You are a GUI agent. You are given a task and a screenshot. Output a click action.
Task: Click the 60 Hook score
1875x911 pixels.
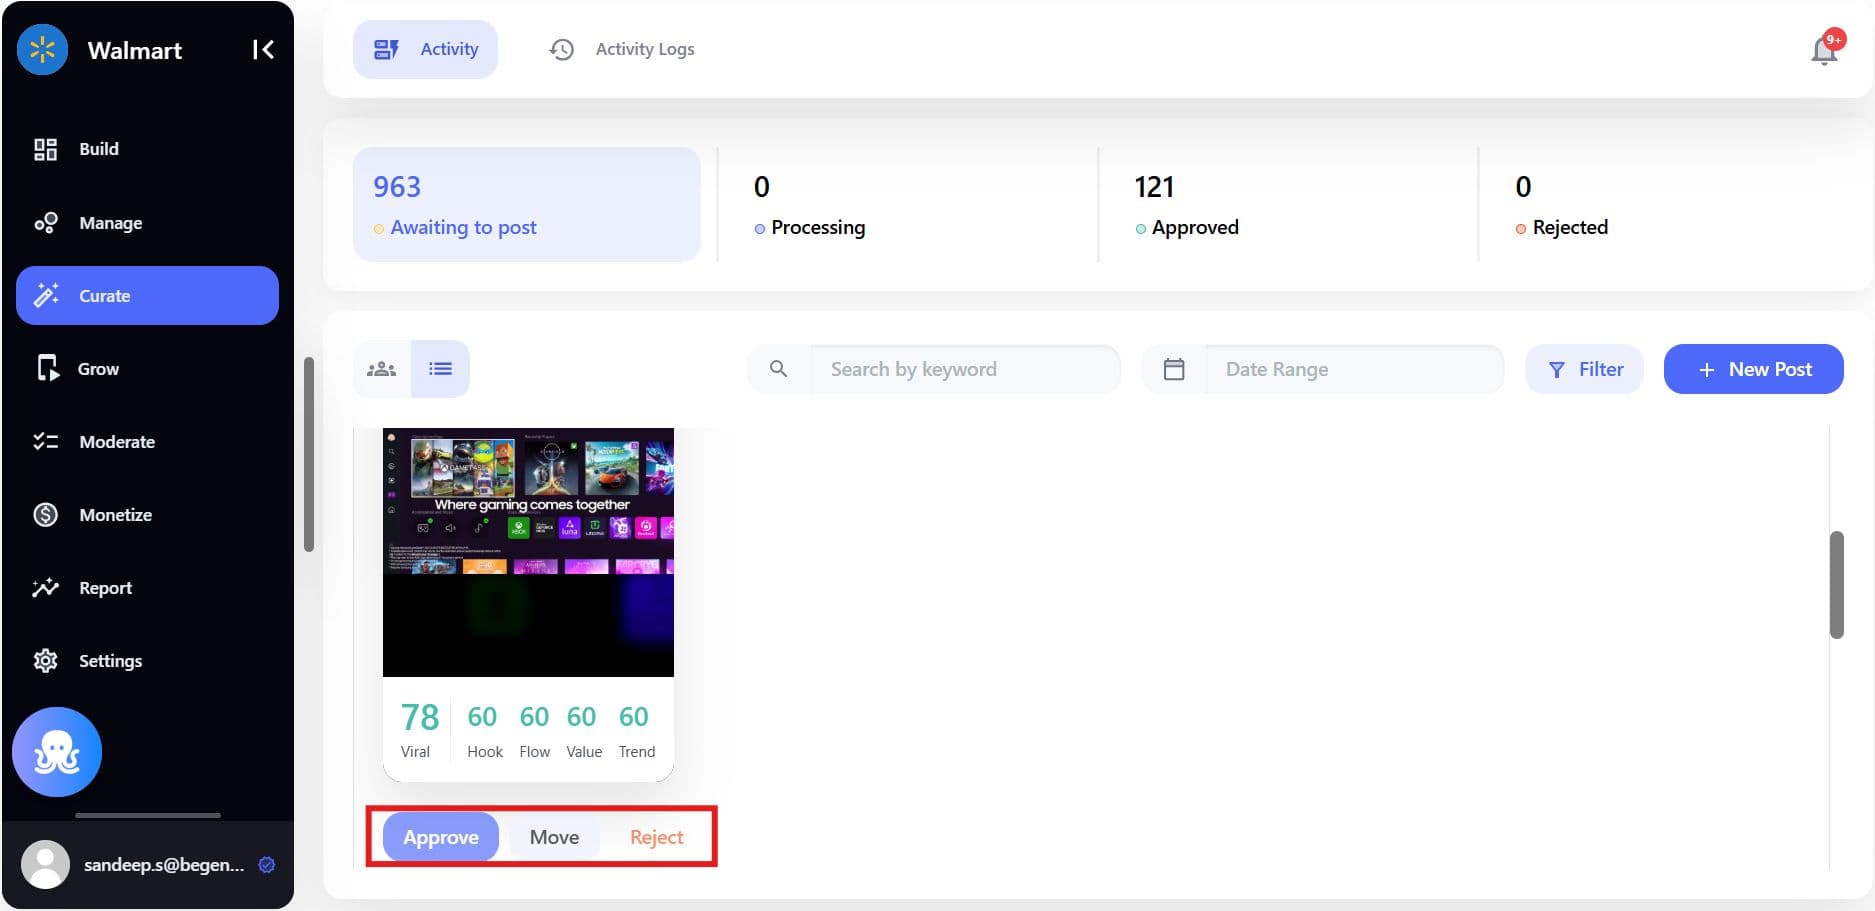coord(483,730)
